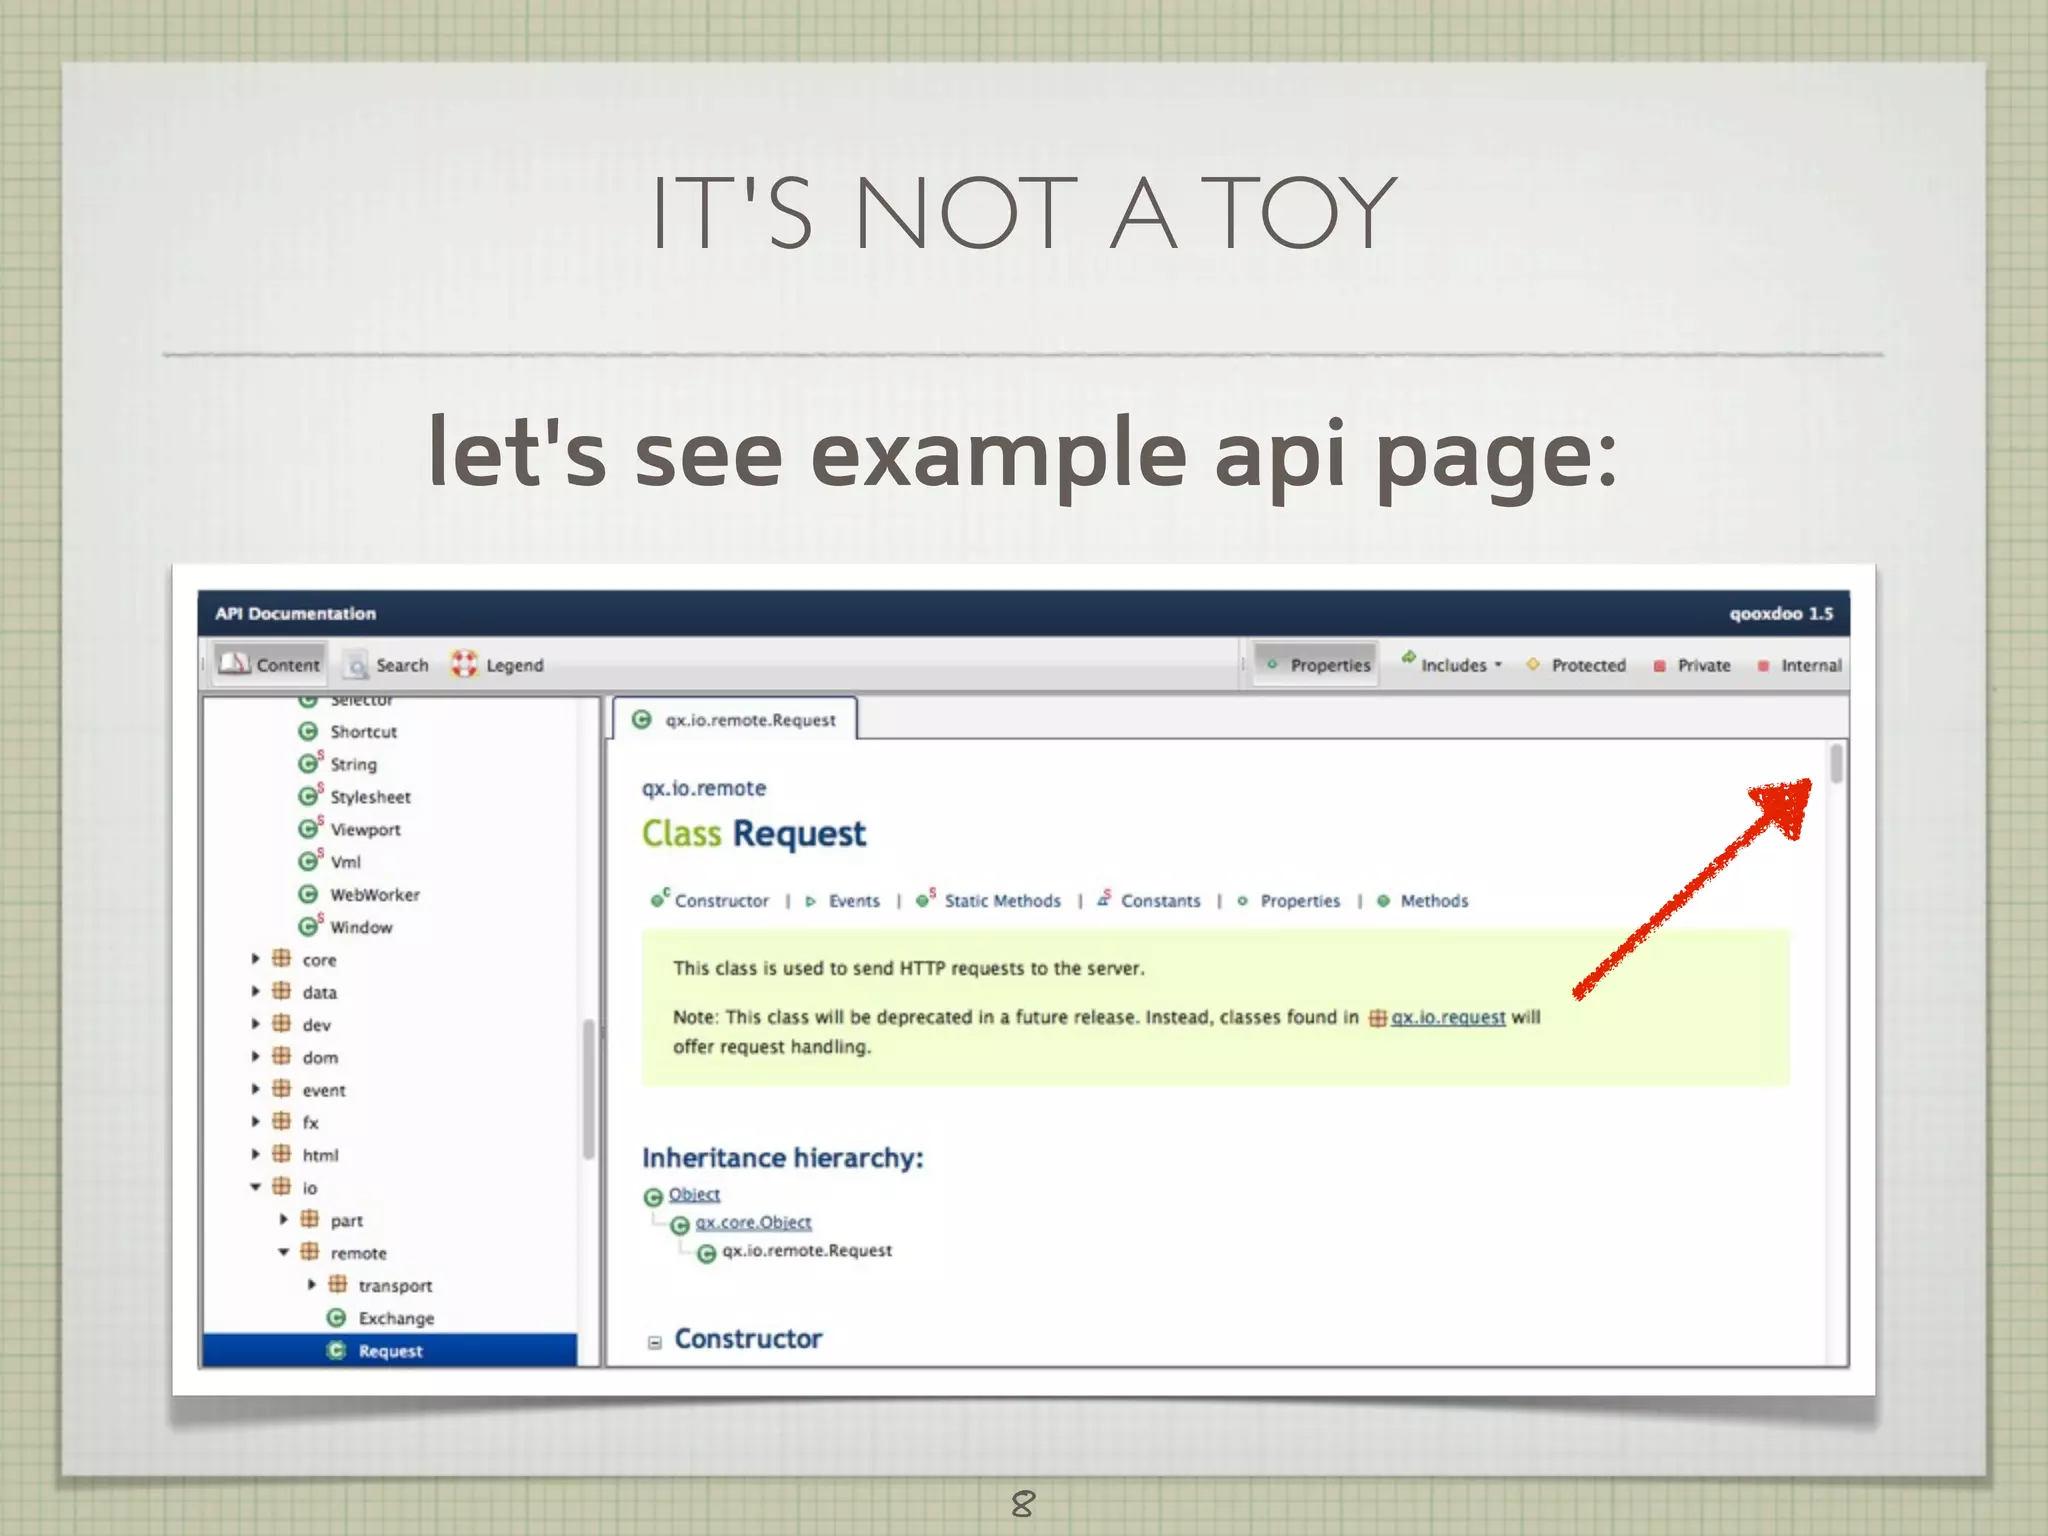Image resolution: width=2048 pixels, height=1536 pixels.
Task: Click the Search magnifier icon
Action: pyautogui.click(x=356, y=666)
